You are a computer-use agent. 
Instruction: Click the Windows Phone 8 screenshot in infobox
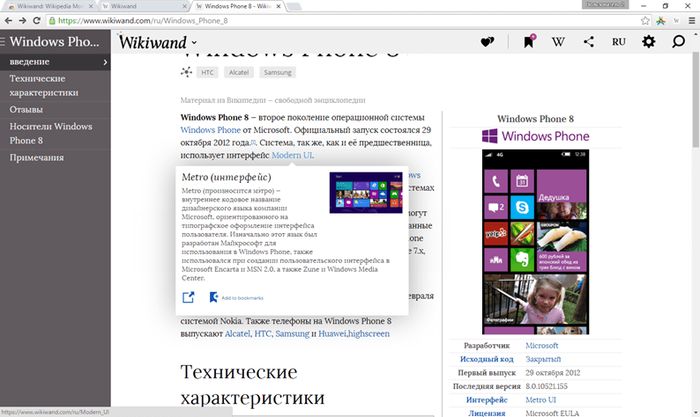click(535, 241)
